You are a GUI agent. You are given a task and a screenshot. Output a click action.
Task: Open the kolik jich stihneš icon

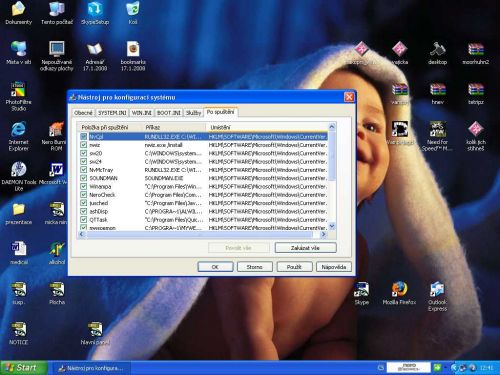476,136
